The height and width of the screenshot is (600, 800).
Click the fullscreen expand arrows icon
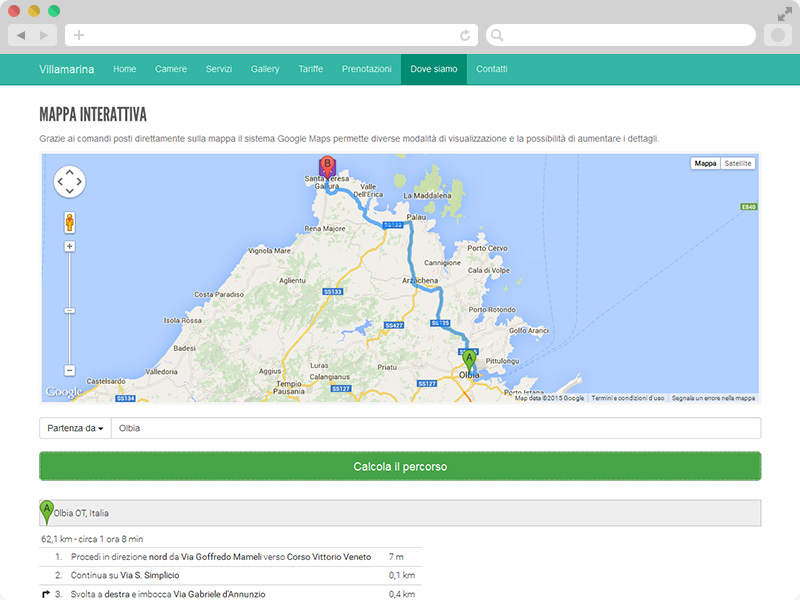784,14
